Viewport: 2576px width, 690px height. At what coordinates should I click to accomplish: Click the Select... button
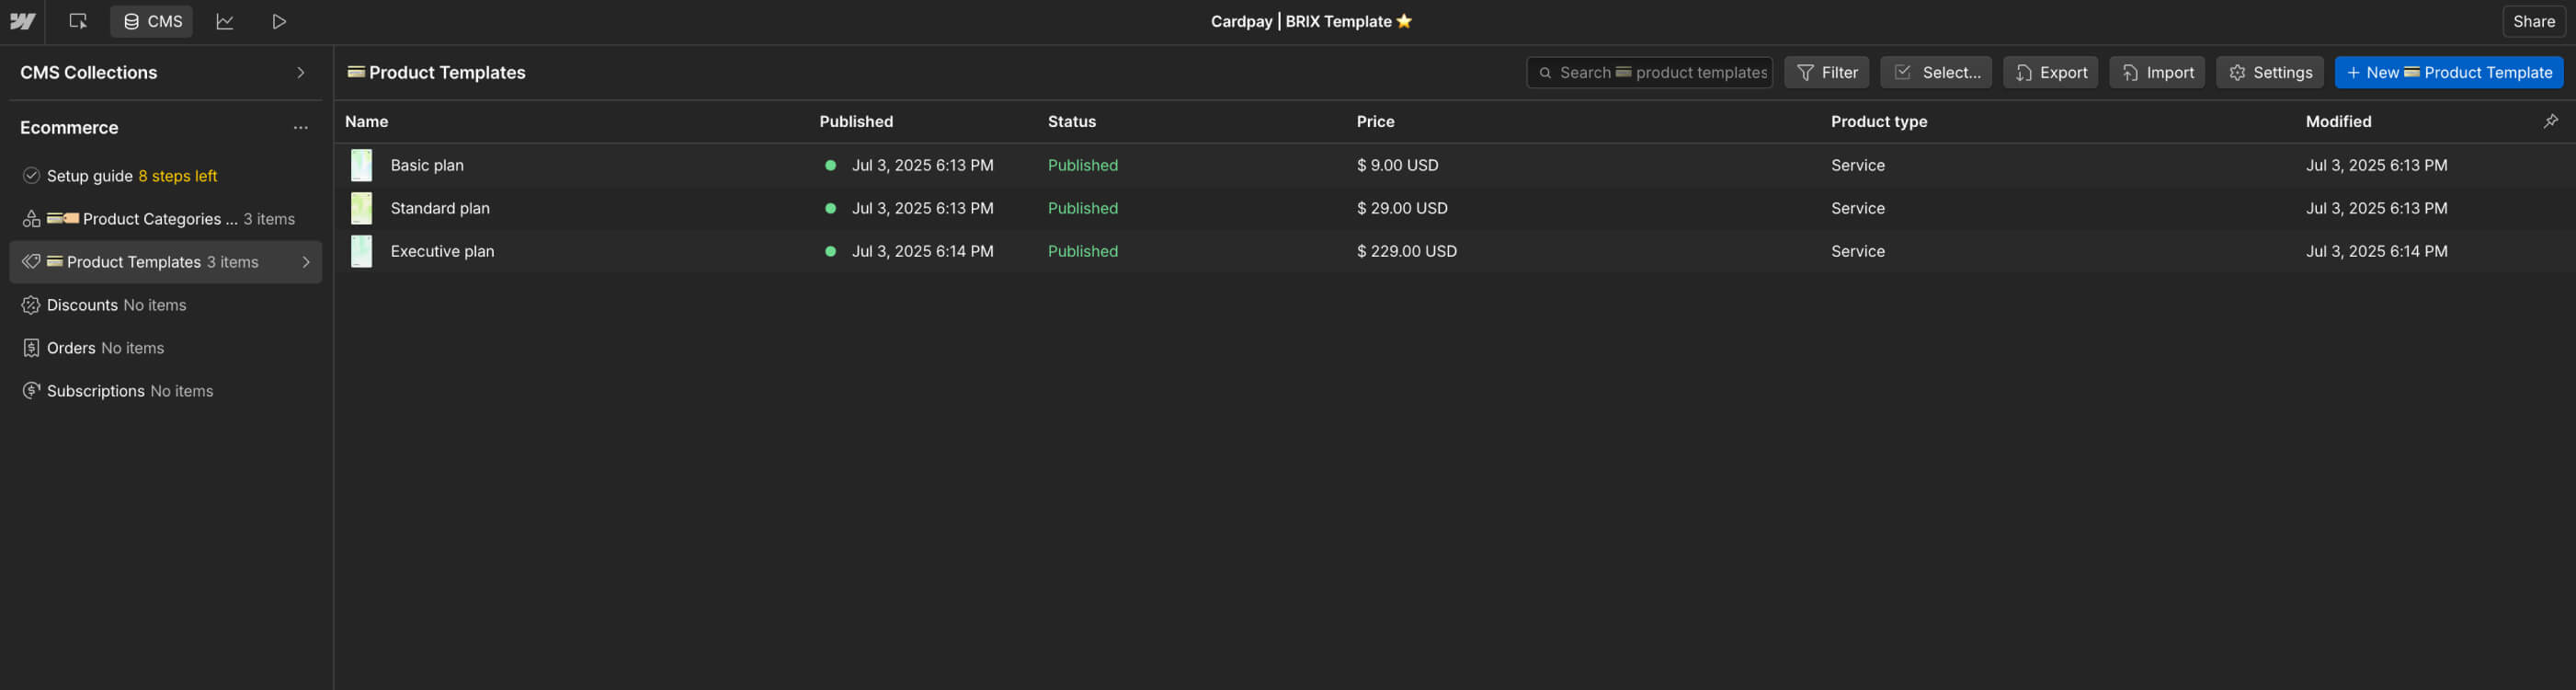(x=1935, y=72)
